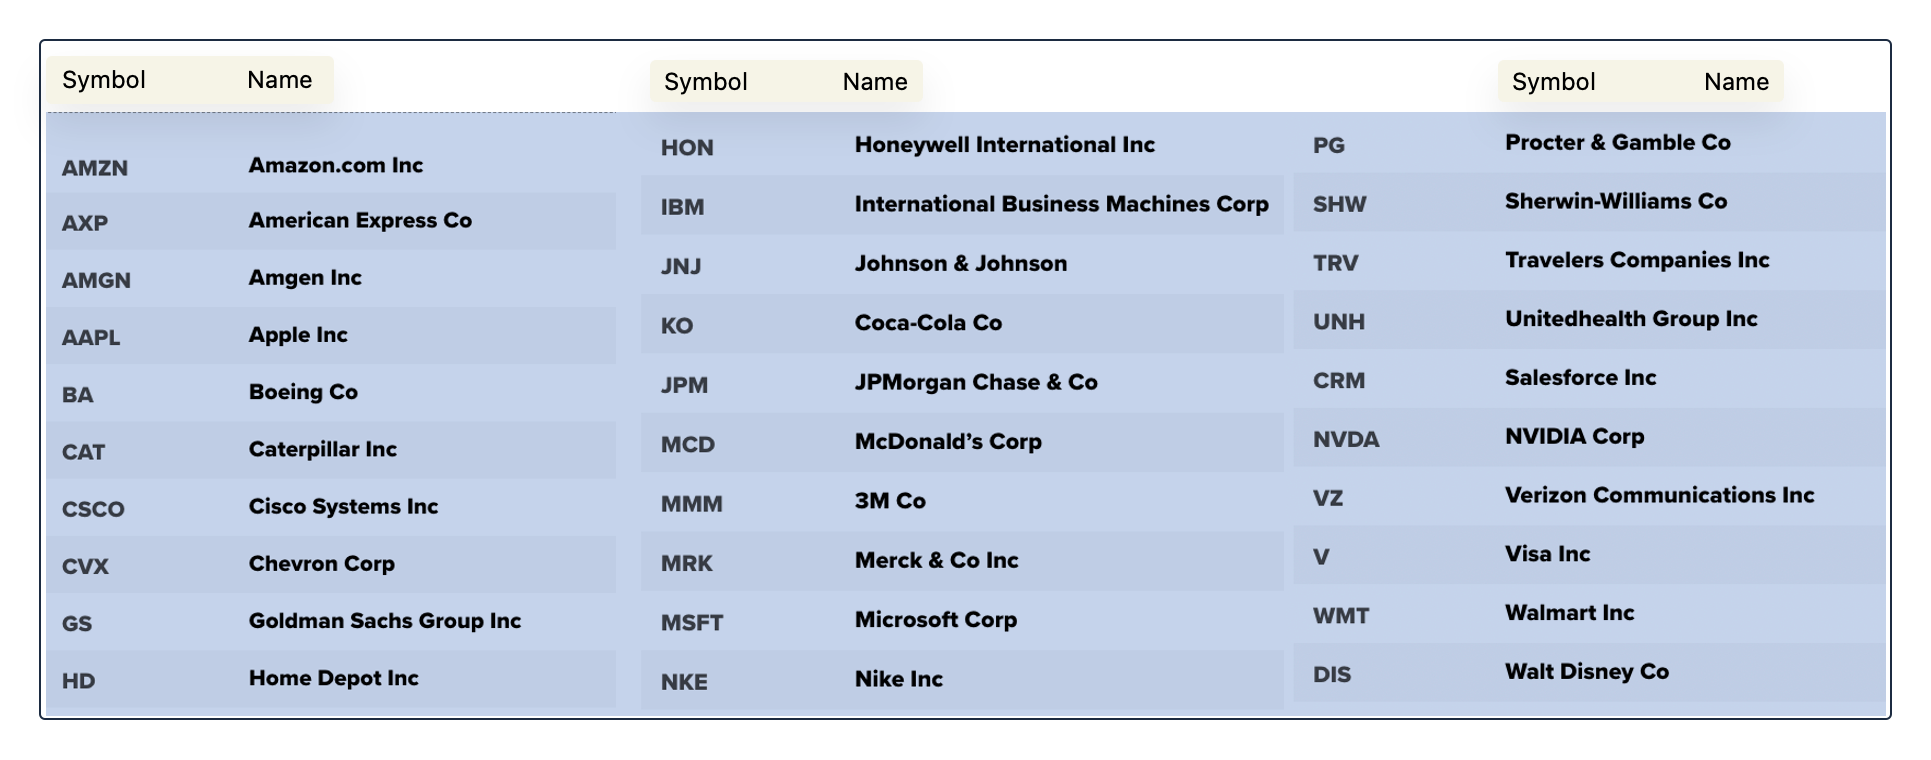Click the UNH ticker symbol
This screenshot has width=1931, height=760.
(x=1339, y=322)
